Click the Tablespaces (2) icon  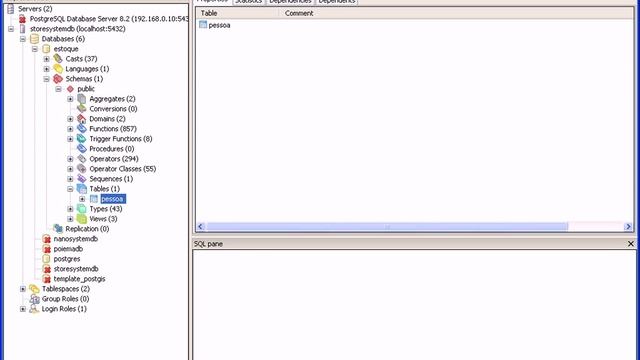click(34, 289)
